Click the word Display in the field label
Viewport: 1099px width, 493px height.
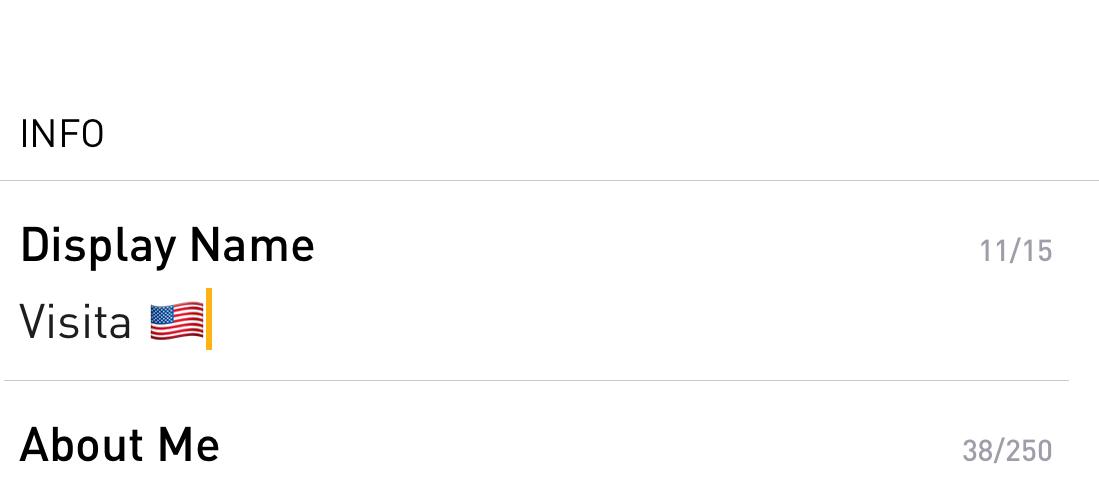pyautogui.click(x=98, y=247)
